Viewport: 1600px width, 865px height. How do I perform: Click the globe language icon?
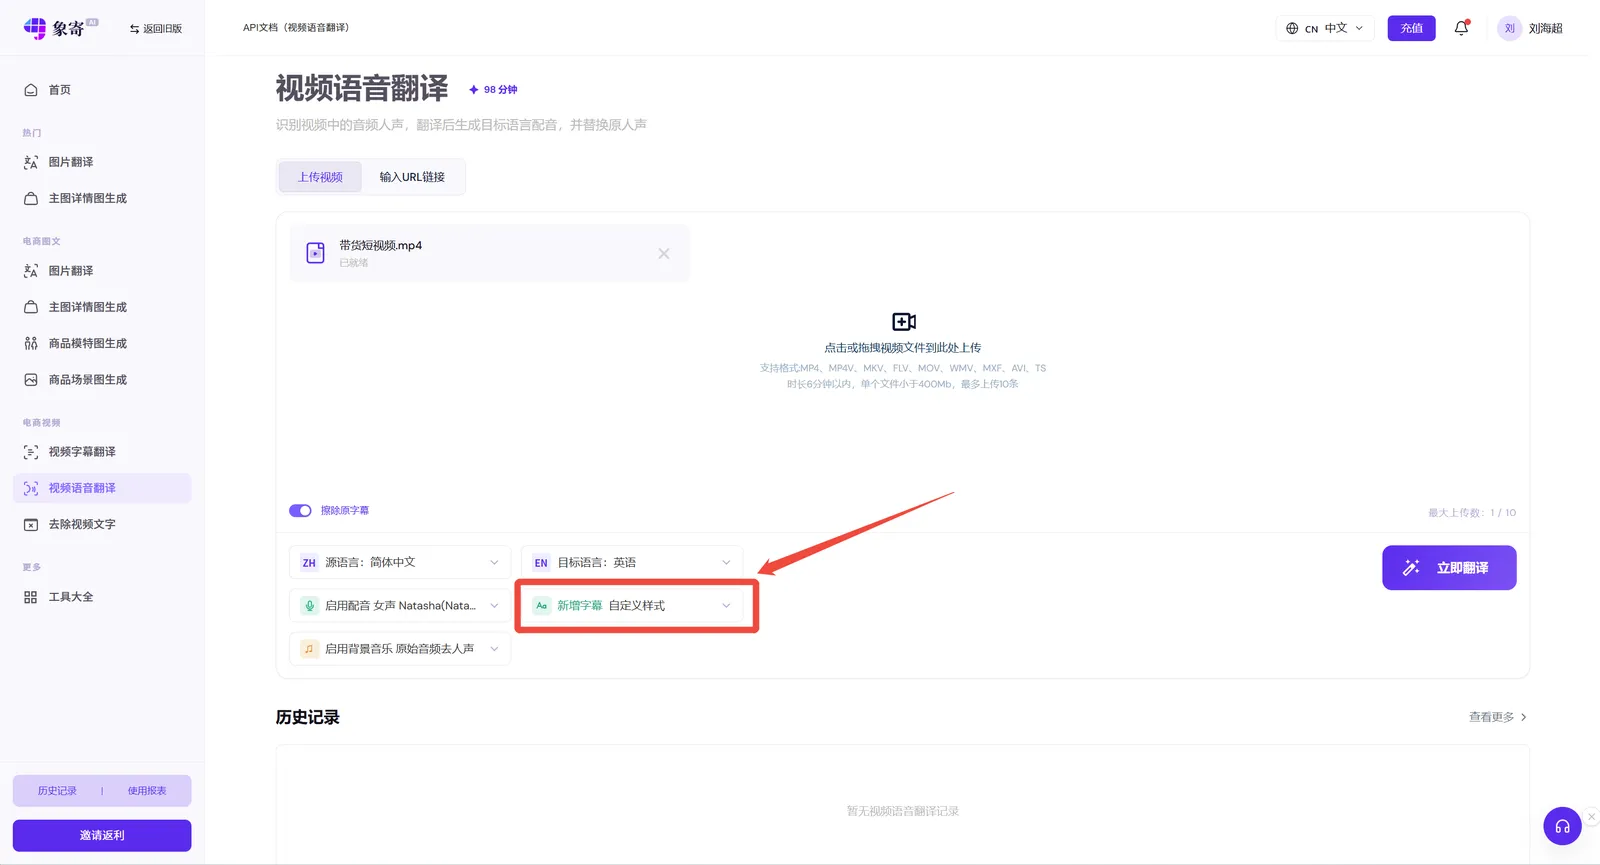pos(1292,28)
